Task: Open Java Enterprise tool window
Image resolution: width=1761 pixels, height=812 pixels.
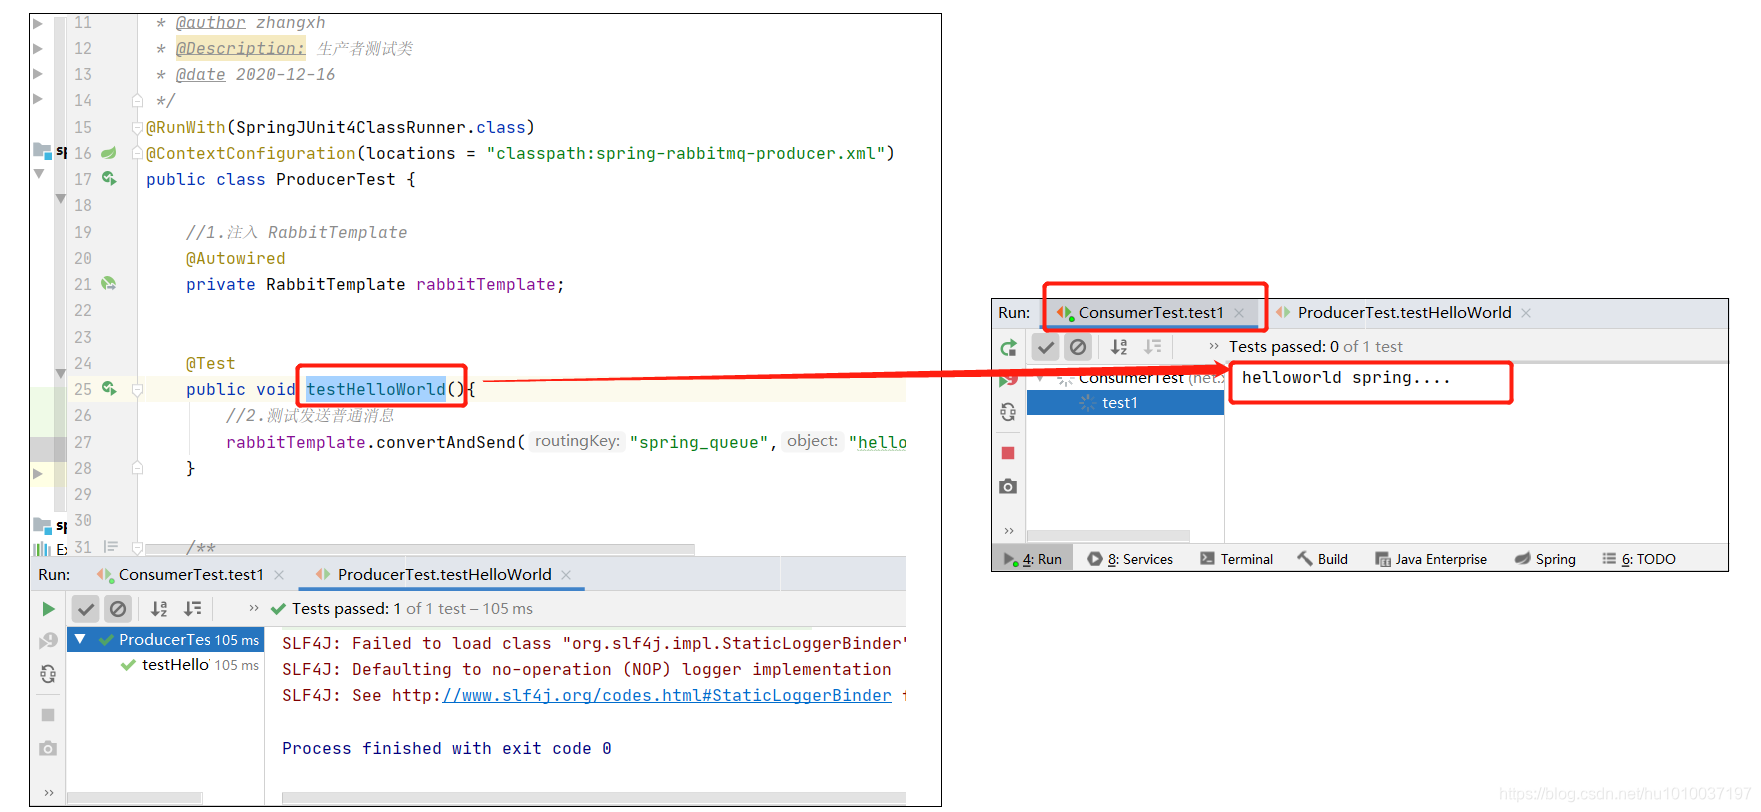Action: coord(1431,559)
